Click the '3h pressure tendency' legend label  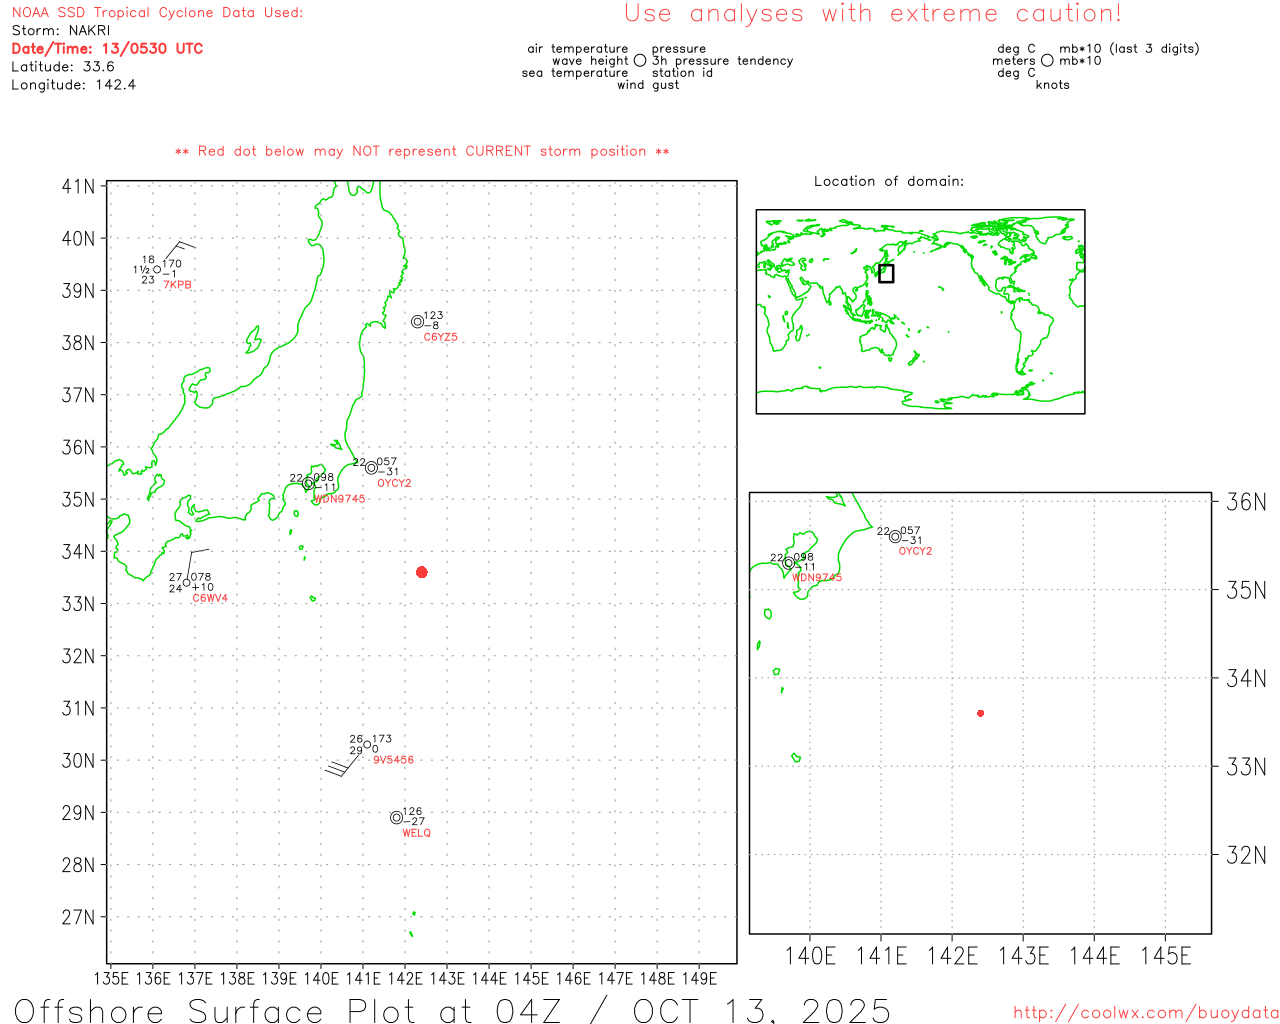(x=722, y=61)
